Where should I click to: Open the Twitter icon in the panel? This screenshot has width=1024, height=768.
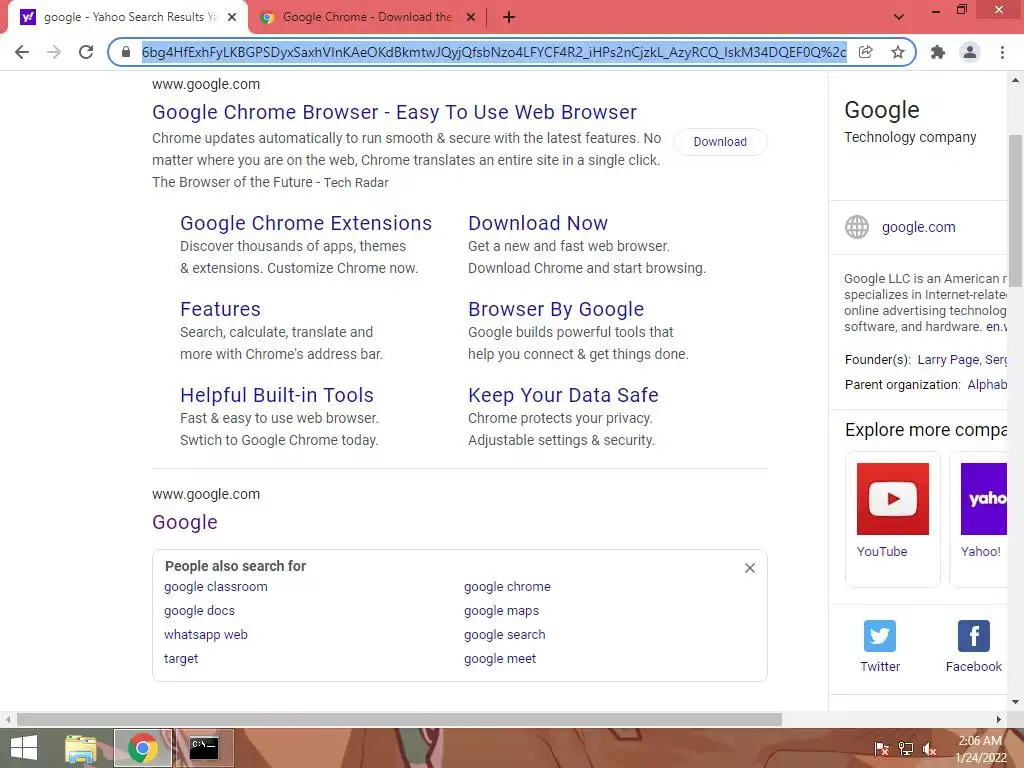tap(880, 636)
